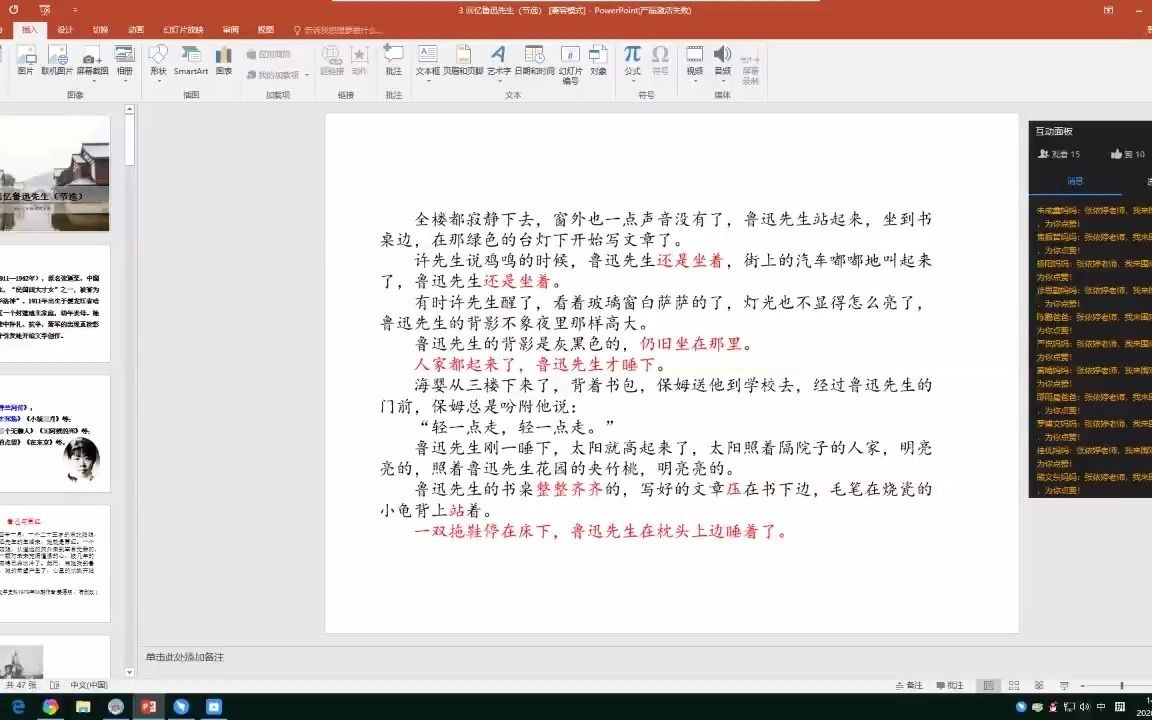The width and height of the screenshot is (1152, 720).
Task: Select the first slide thumbnail
Action: (55, 172)
